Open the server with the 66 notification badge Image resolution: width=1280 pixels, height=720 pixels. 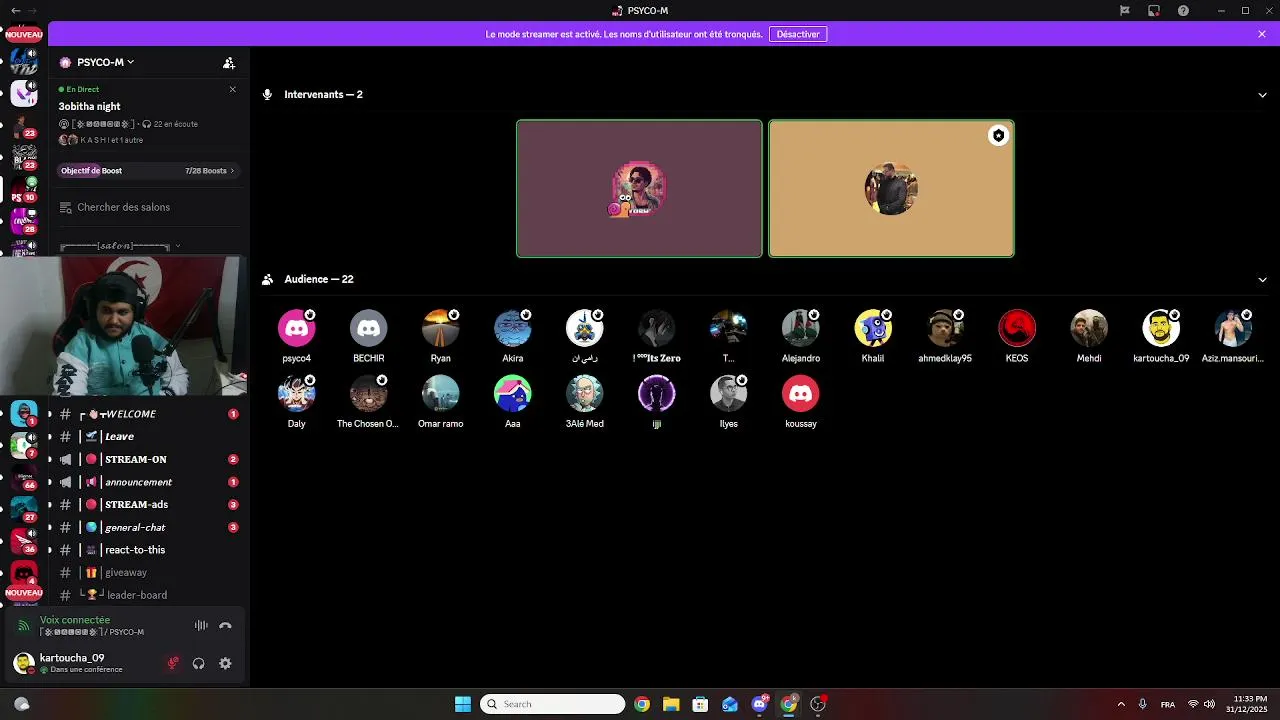tap(24, 475)
